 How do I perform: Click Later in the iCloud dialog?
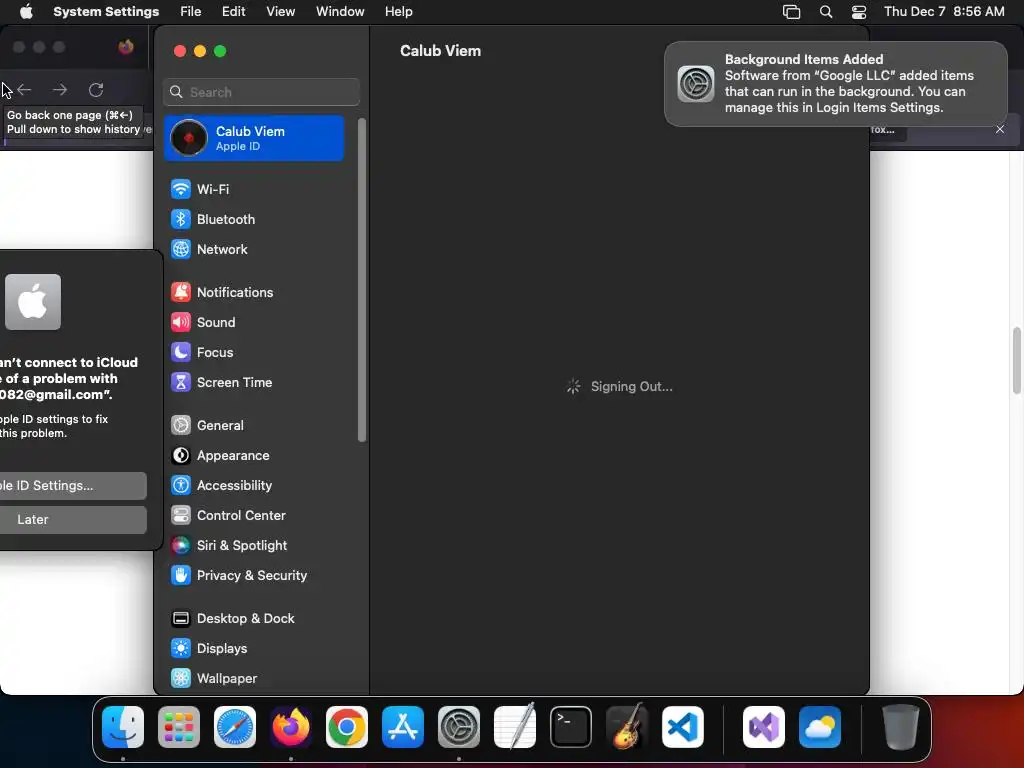click(x=73, y=520)
